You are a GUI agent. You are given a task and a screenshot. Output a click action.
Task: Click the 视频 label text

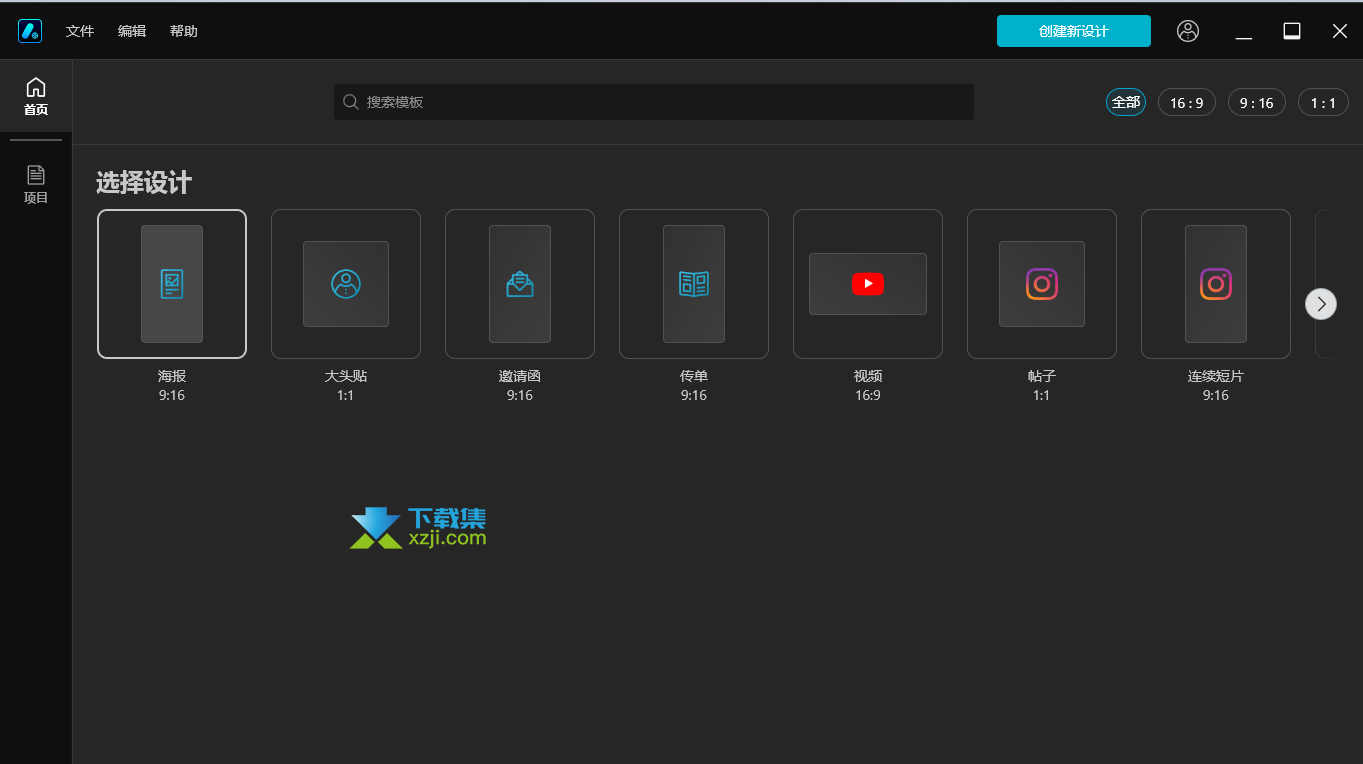pyautogui.click(x=868, y=376)
